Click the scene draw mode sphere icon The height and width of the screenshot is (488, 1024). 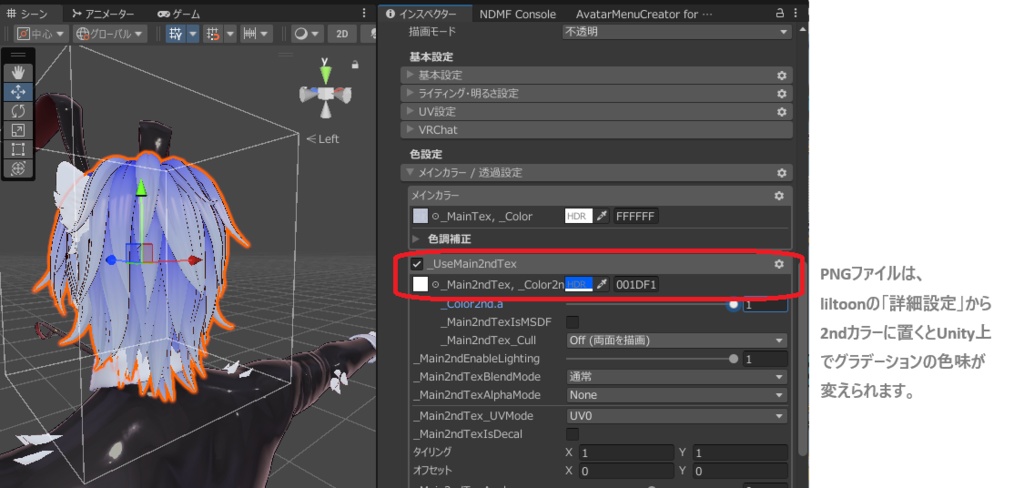click(301, 34)
